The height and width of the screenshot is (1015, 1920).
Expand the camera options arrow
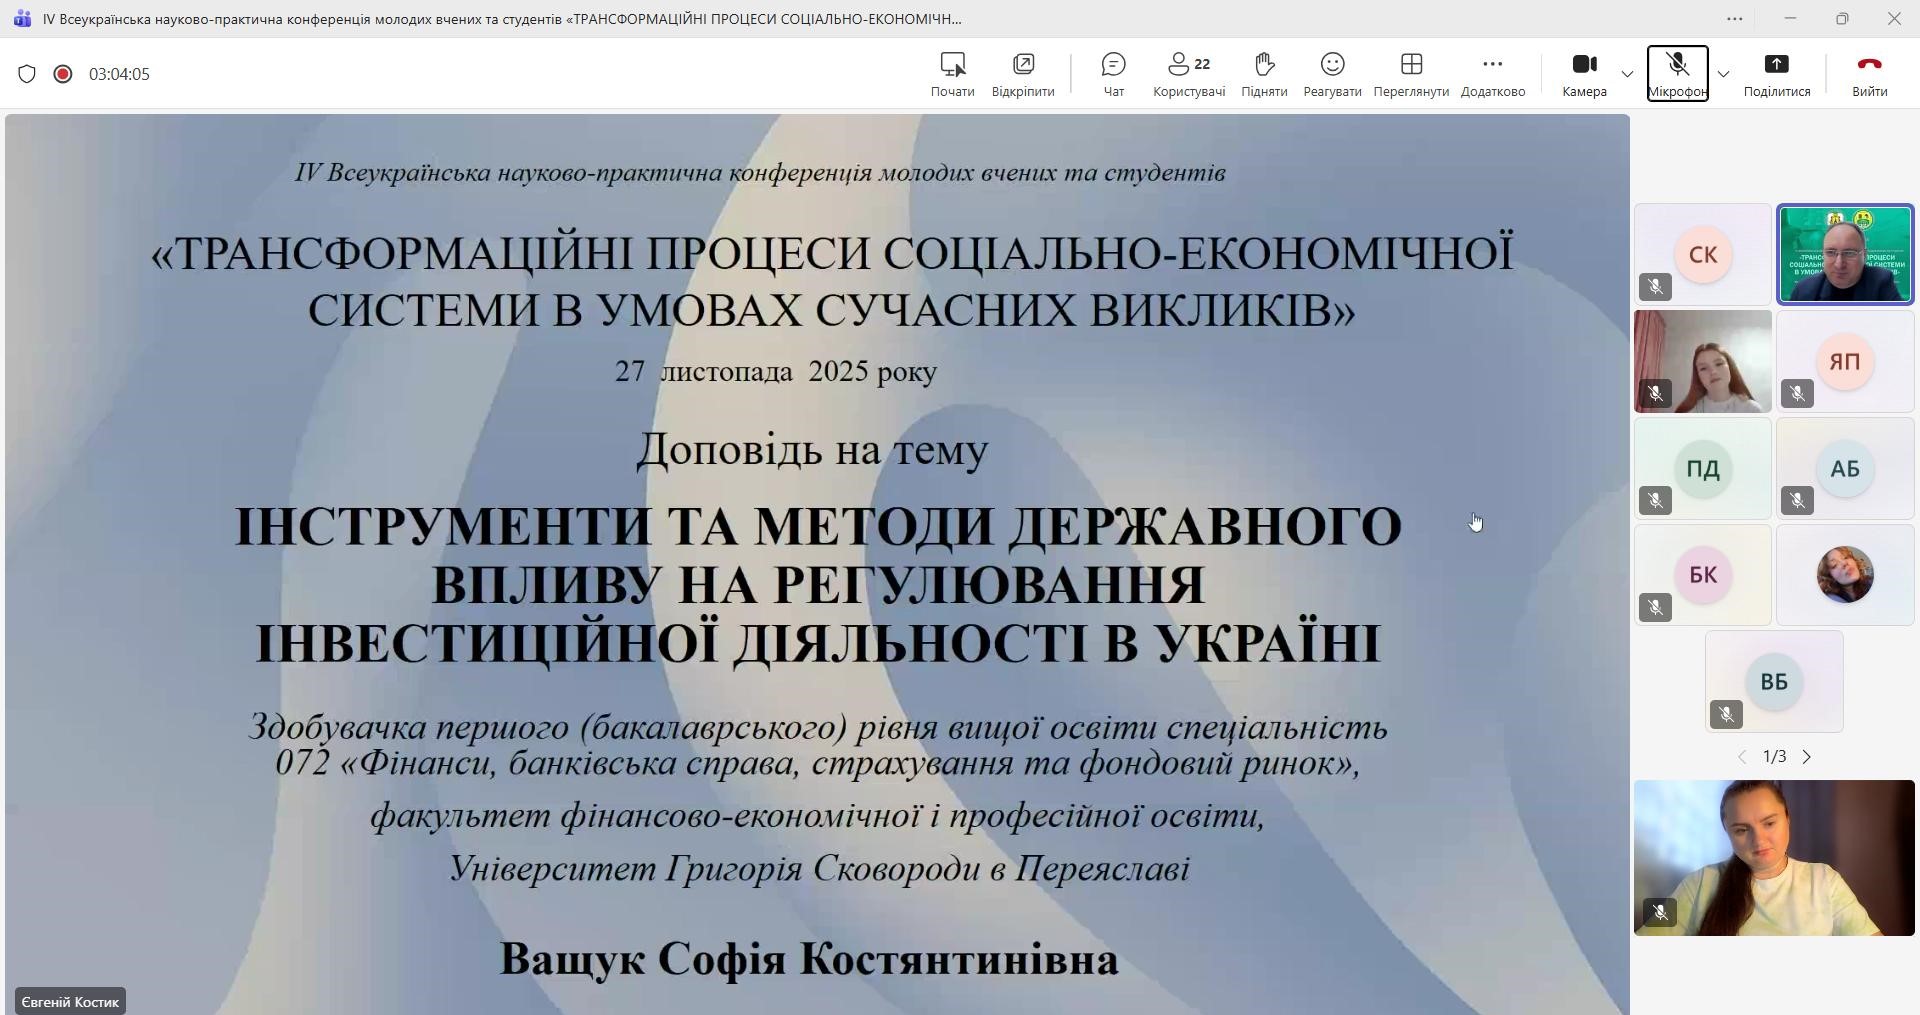point(1627,74)
